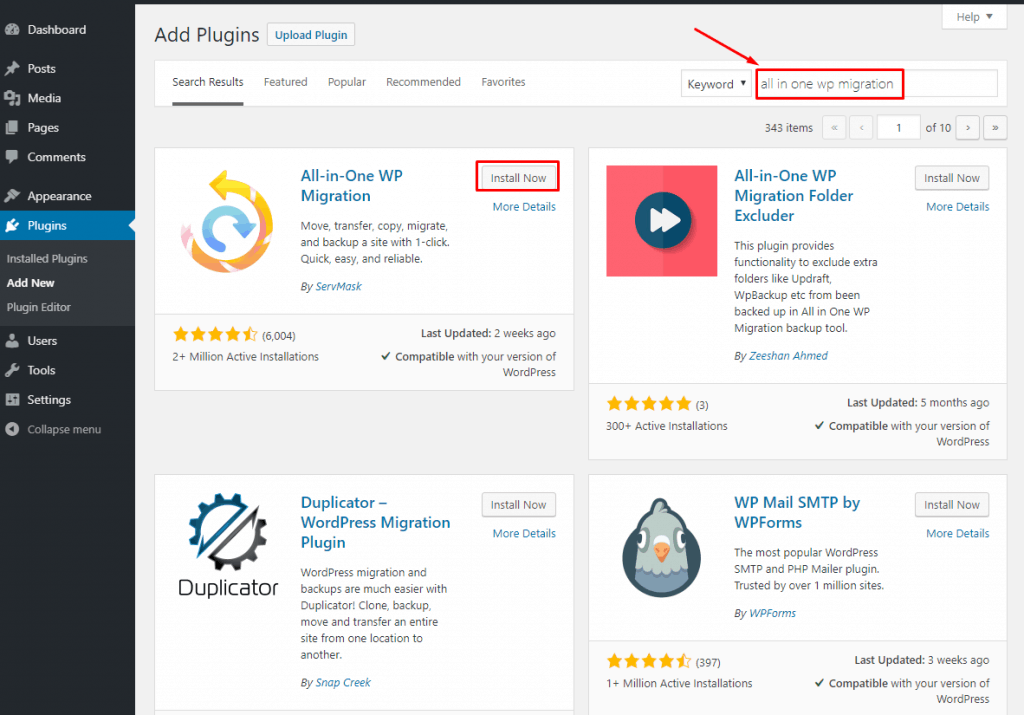The height and width of the screenshot is (715, 1024).
Task: Install WP Mail SMTP by WPForms
Action: coord(952,505)
